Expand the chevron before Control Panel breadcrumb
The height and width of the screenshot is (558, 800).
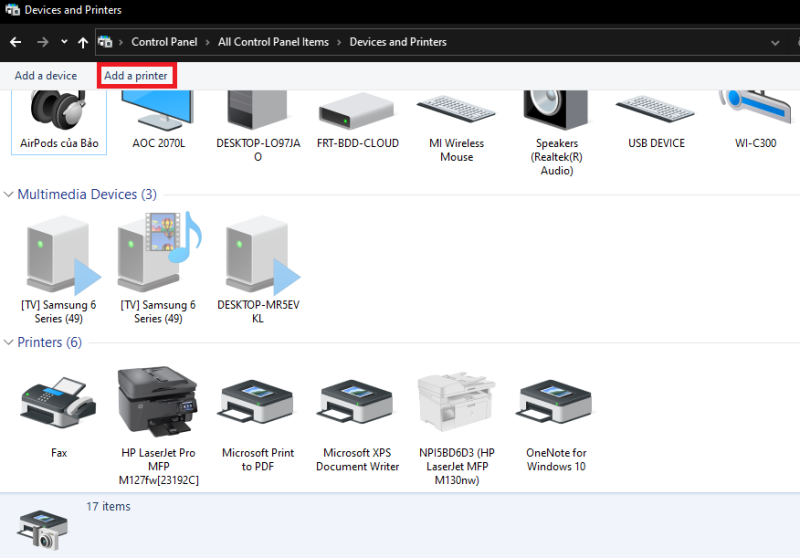click(121, 42)
